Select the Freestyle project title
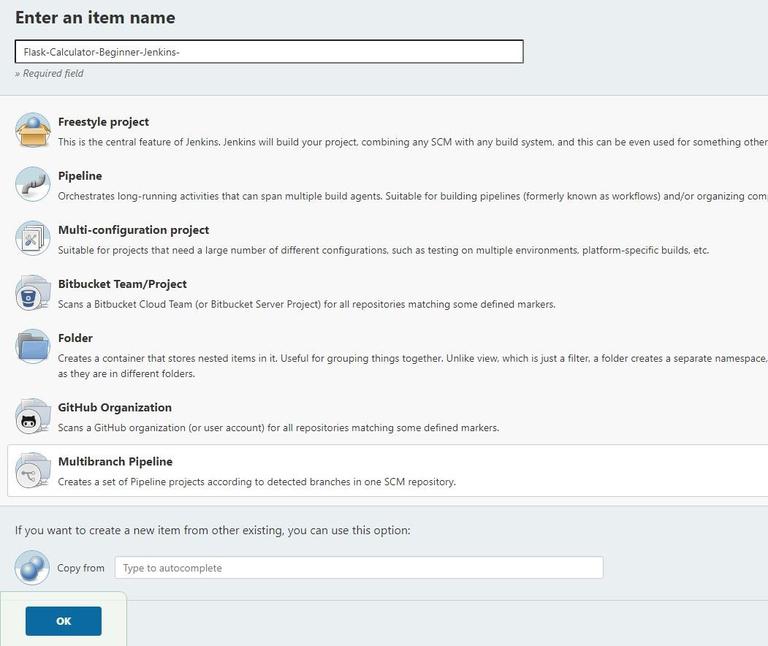This screenshot has height=646, width=768. pyautogui.click(x=103, y=122)
